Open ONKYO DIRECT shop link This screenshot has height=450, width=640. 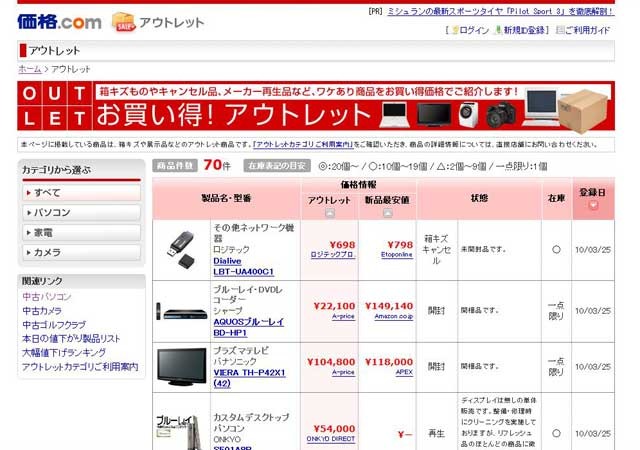331,439
